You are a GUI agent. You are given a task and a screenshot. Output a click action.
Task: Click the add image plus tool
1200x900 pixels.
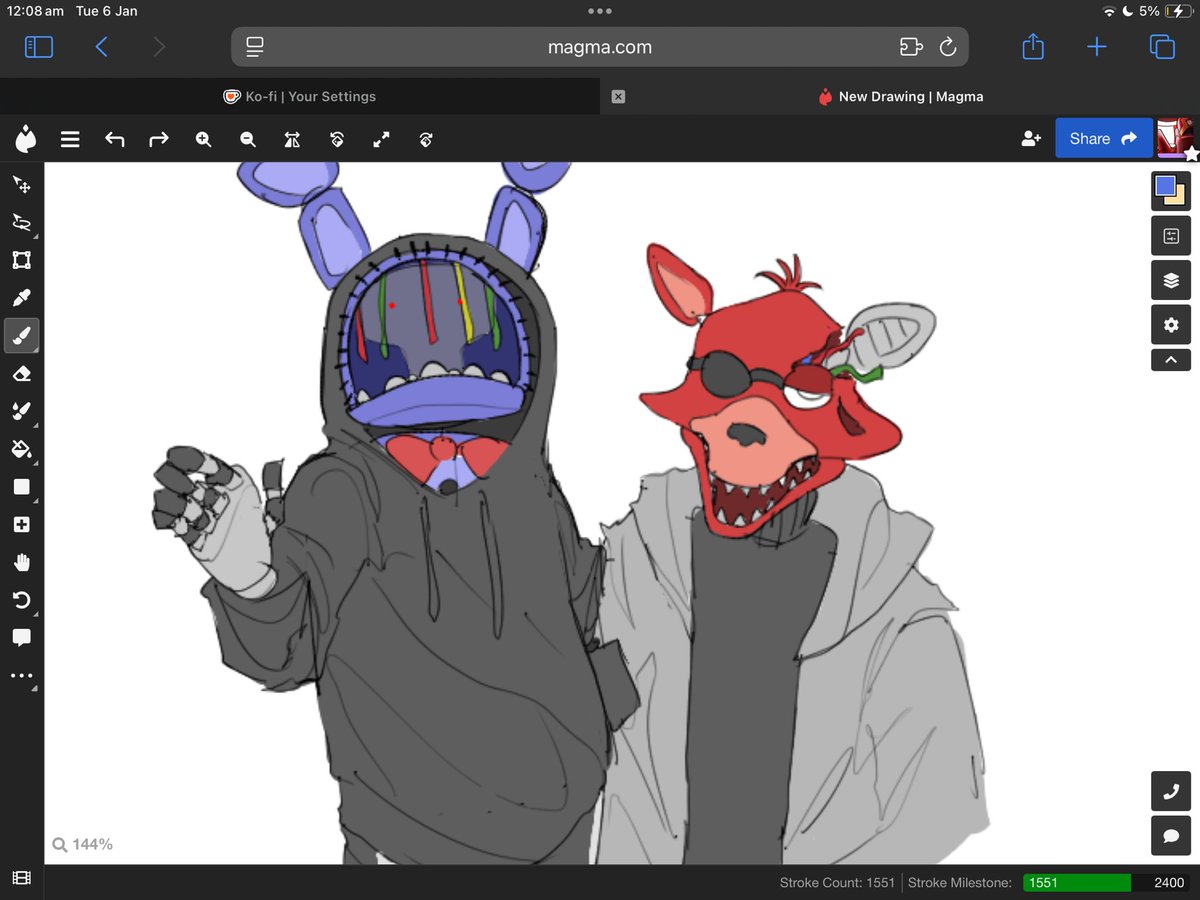[21, 525]
